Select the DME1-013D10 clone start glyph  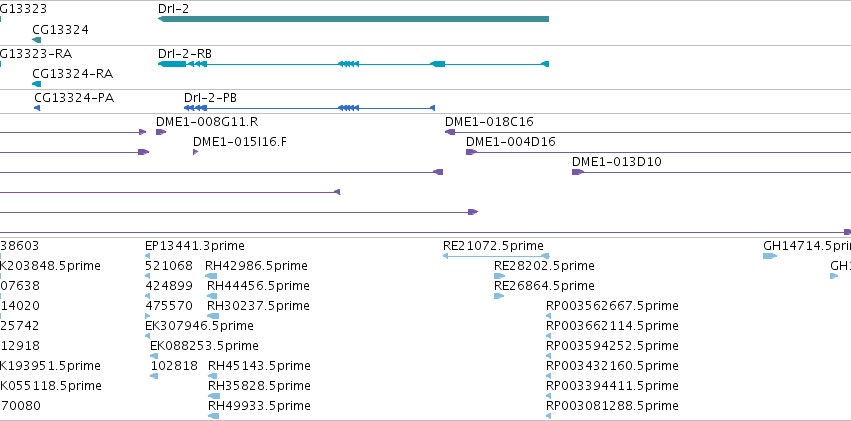577,172
